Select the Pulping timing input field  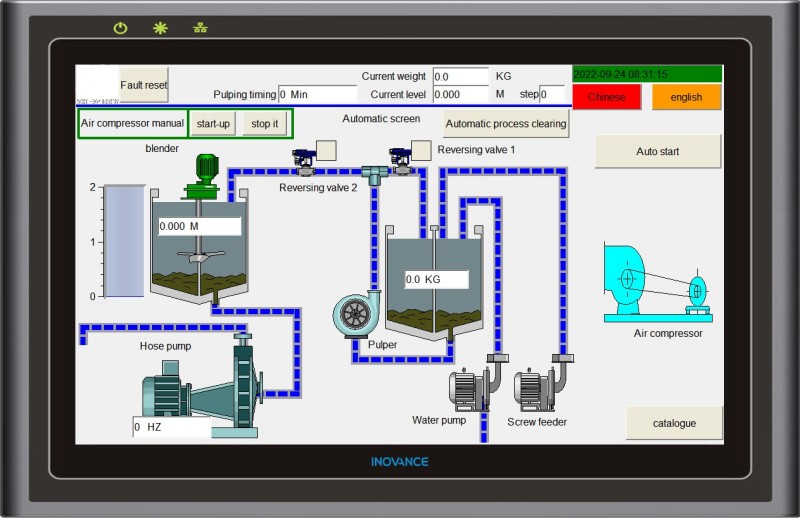tap(317, 94)
